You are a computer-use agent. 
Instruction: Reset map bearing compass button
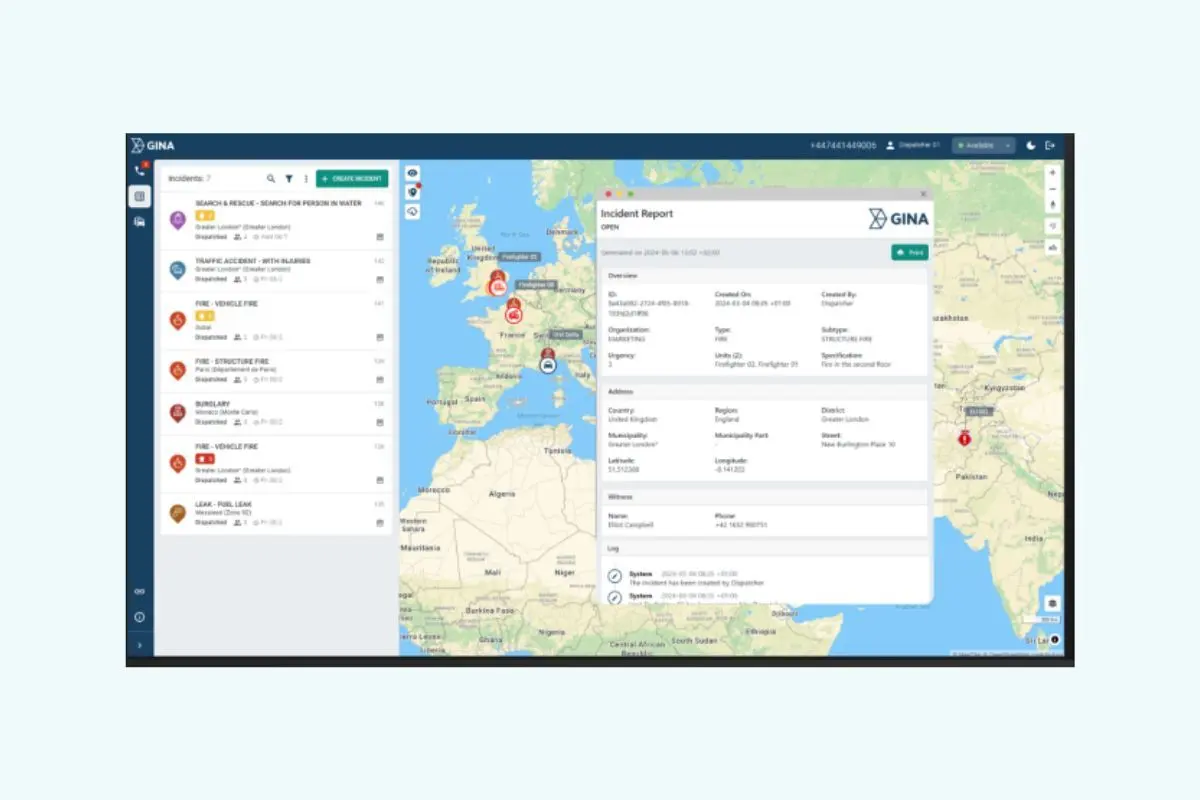click(x=1052, y=206)
